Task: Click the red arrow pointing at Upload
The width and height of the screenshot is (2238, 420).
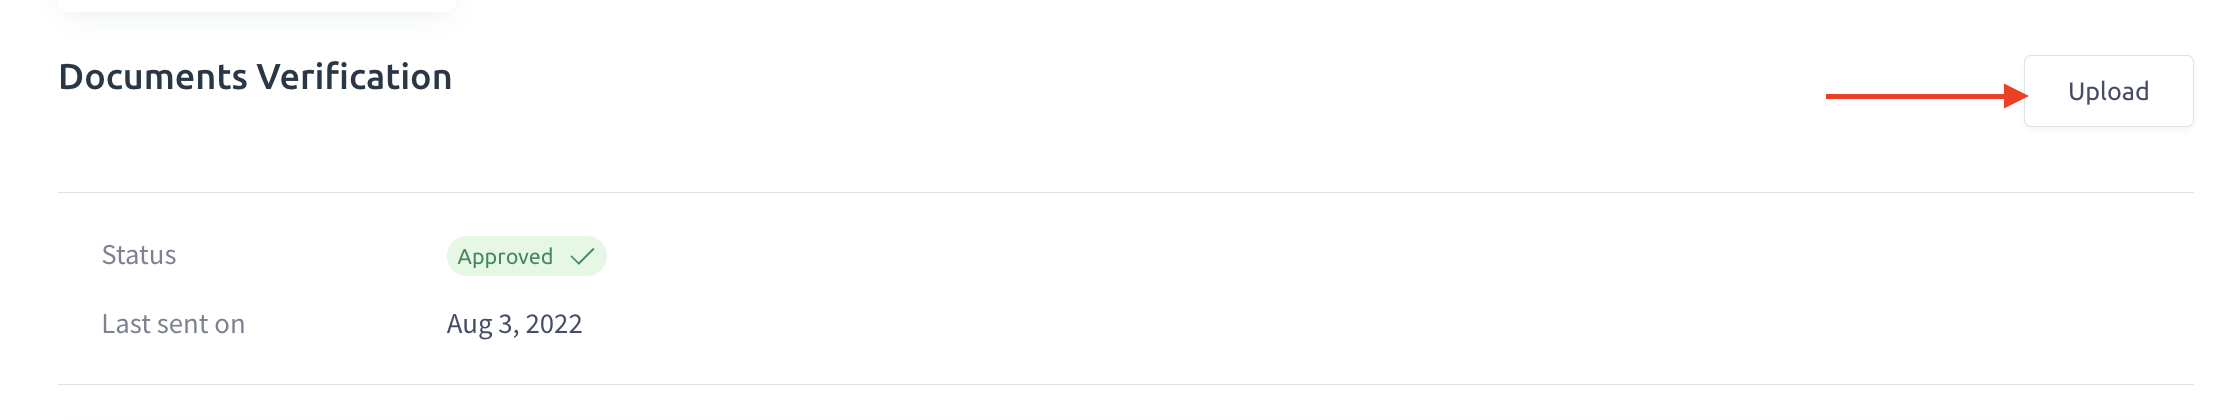Action: [1927, 96]
